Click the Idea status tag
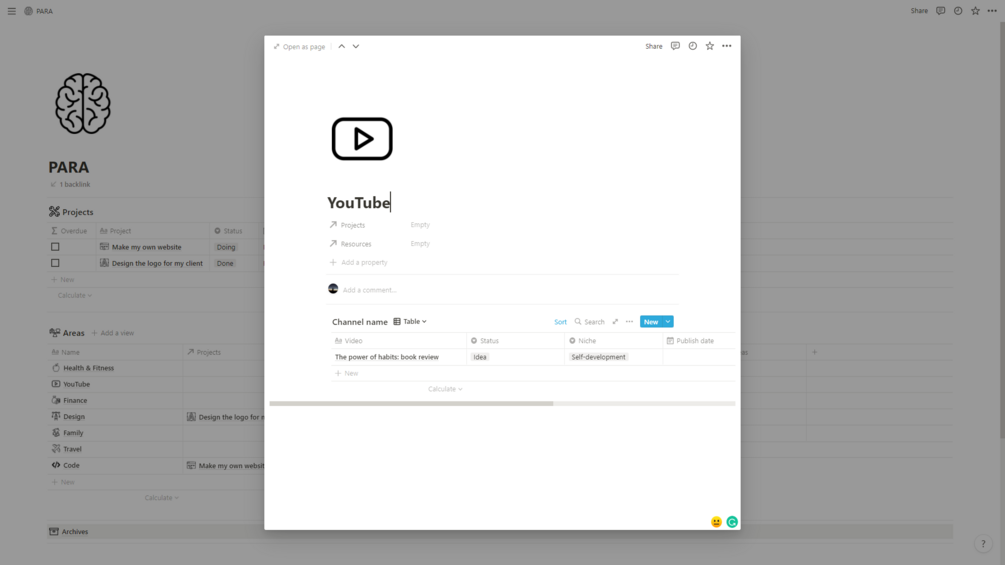 point(480,357)
